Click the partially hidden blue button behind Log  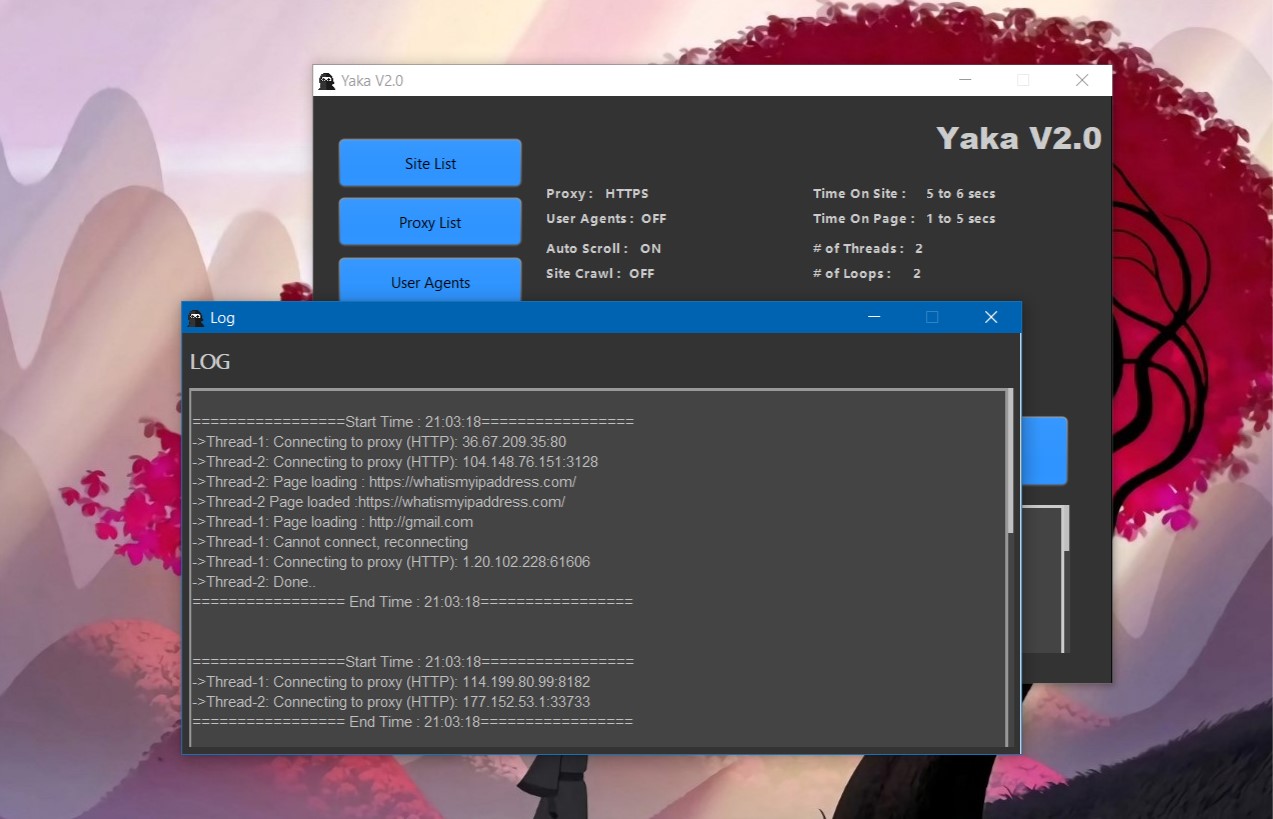[1044, 451]
